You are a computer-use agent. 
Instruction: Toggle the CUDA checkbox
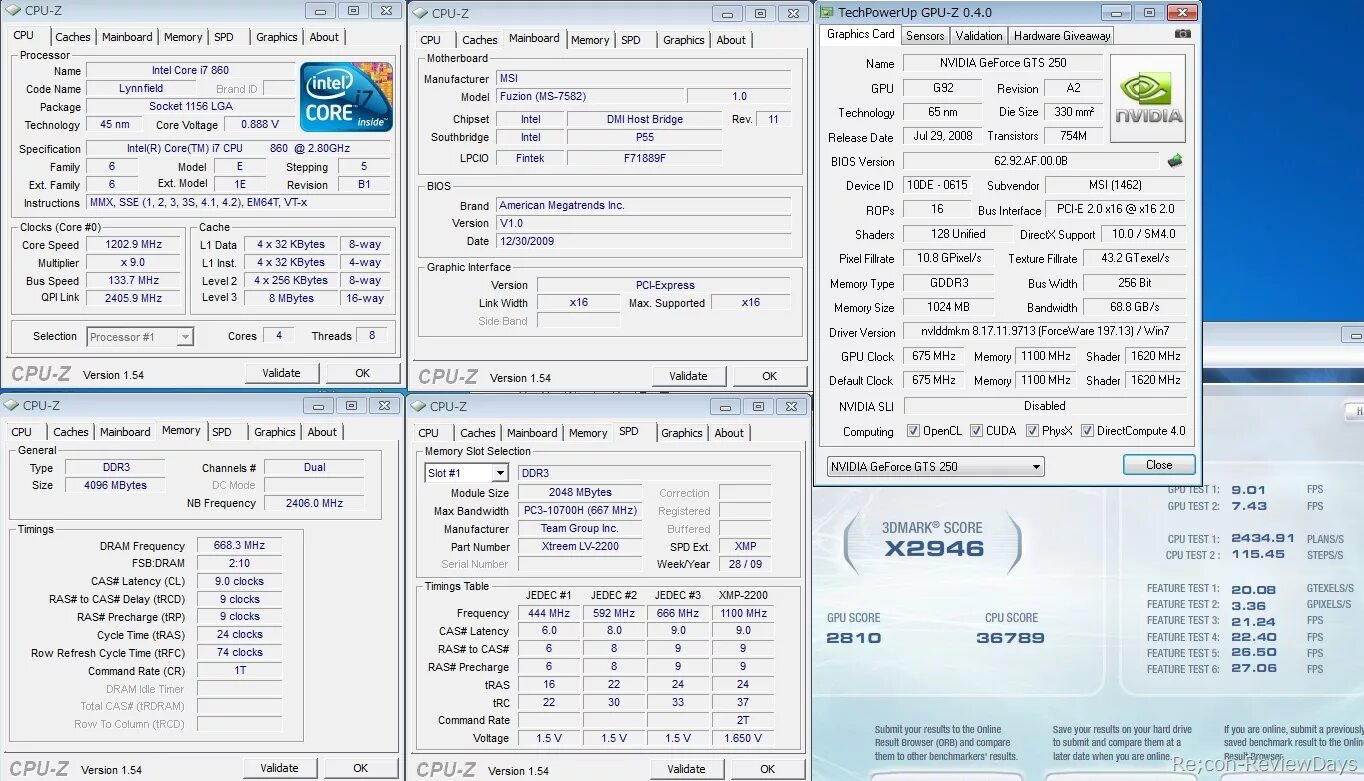(976, 431)
